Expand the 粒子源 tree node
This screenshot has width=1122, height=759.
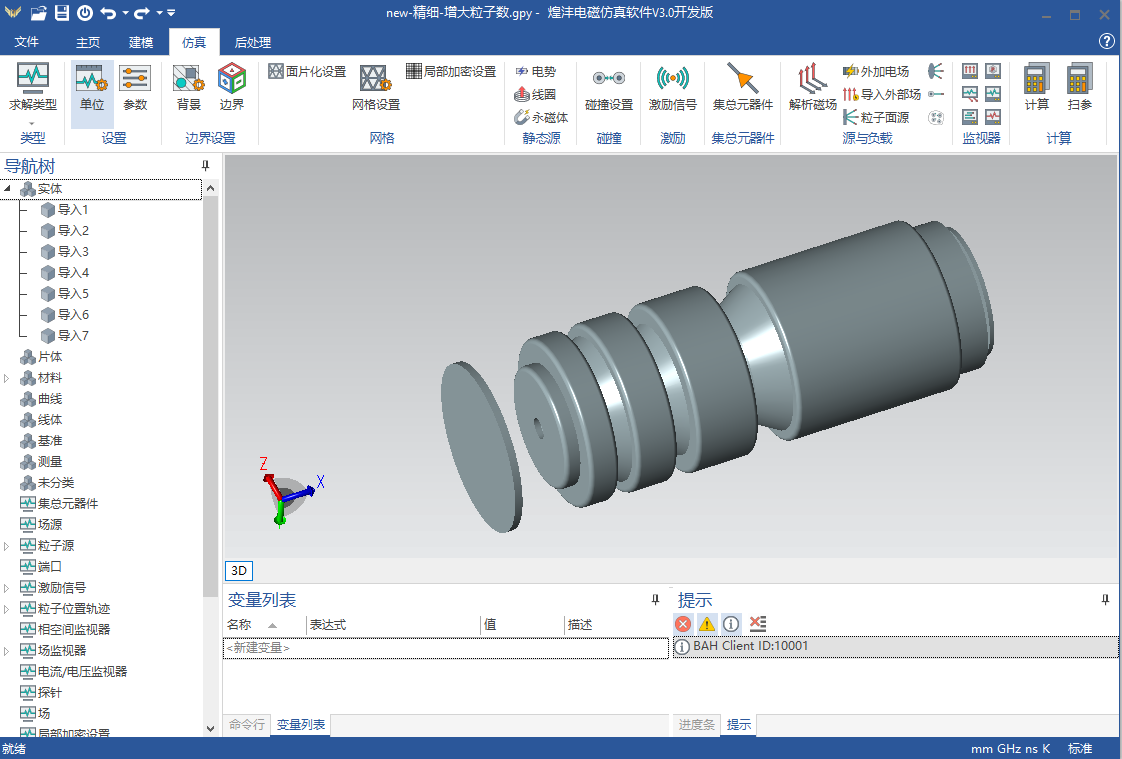pos(8,546)
